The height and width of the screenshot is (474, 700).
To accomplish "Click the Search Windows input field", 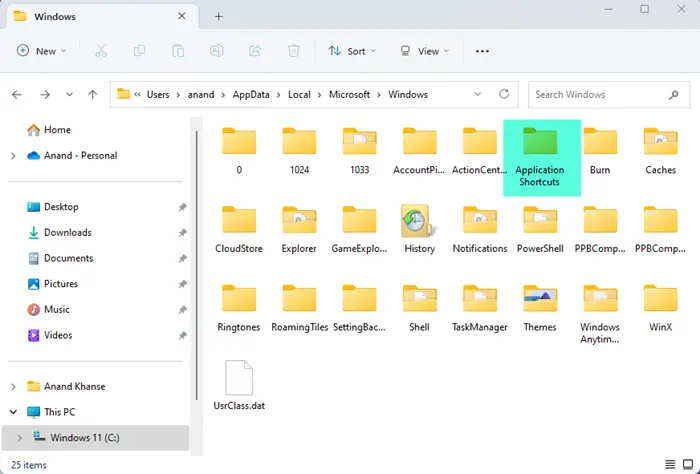I will pos(609,95).
